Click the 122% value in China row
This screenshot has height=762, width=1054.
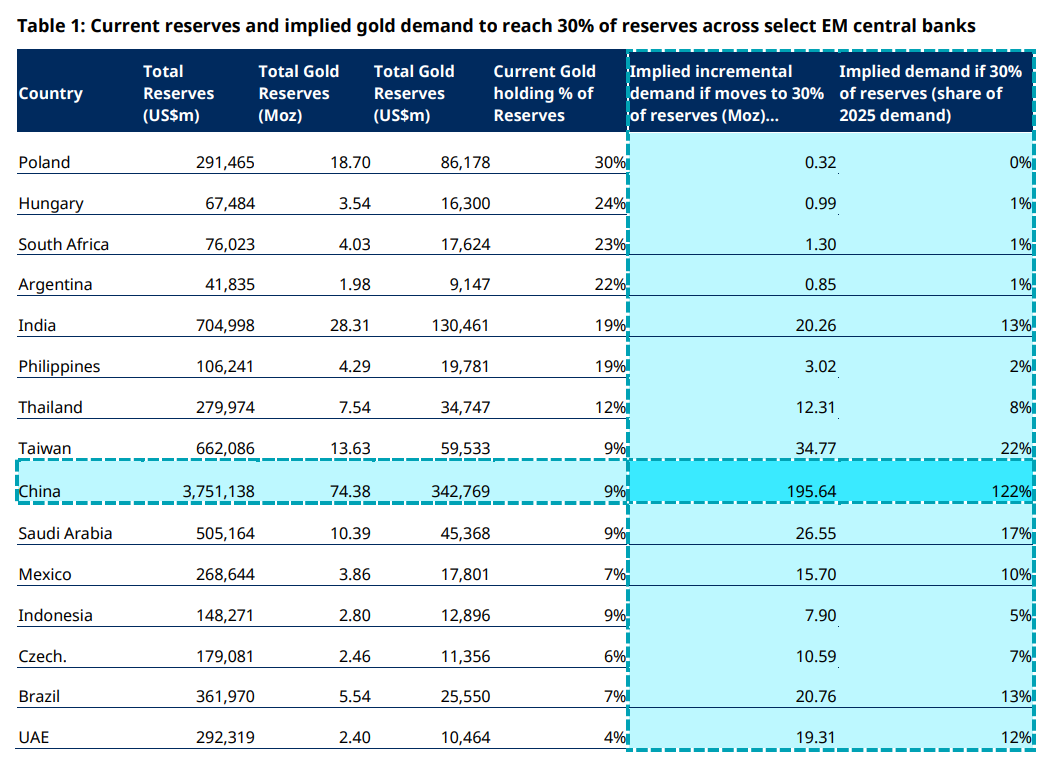click(1012, 491)
